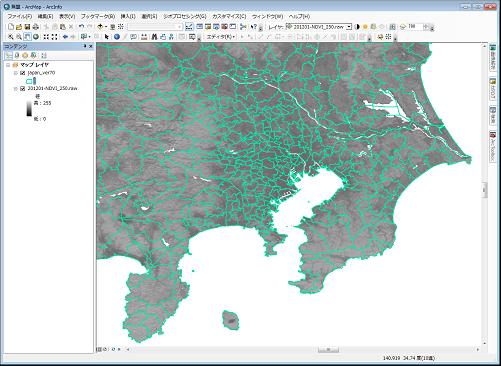
Task: Select the Zoom Out magnifier tool
Action: tap(19, 37)
